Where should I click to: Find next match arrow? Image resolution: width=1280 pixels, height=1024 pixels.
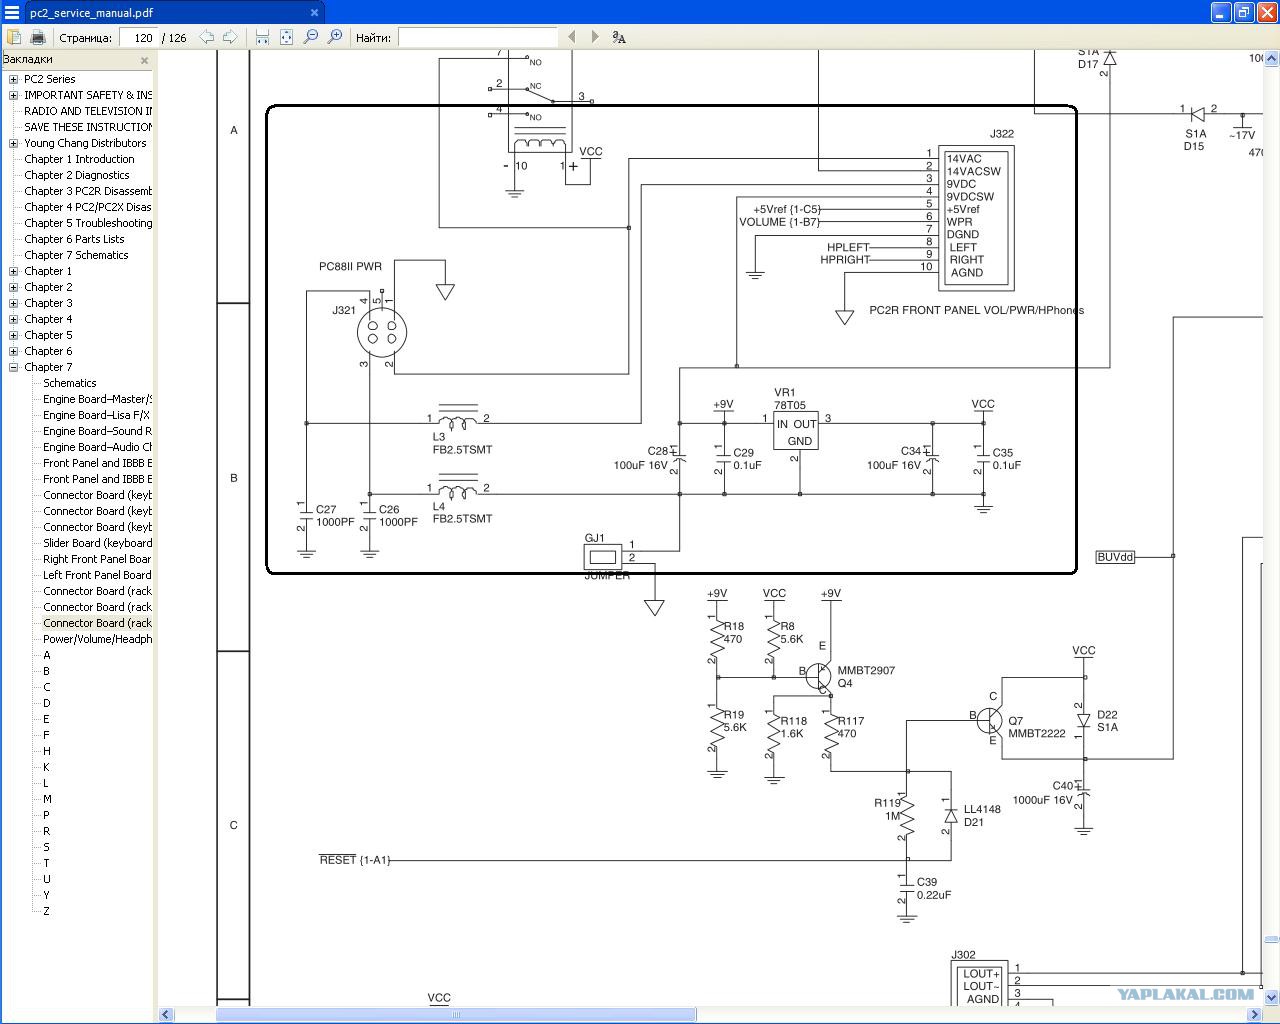pos(595,37)
